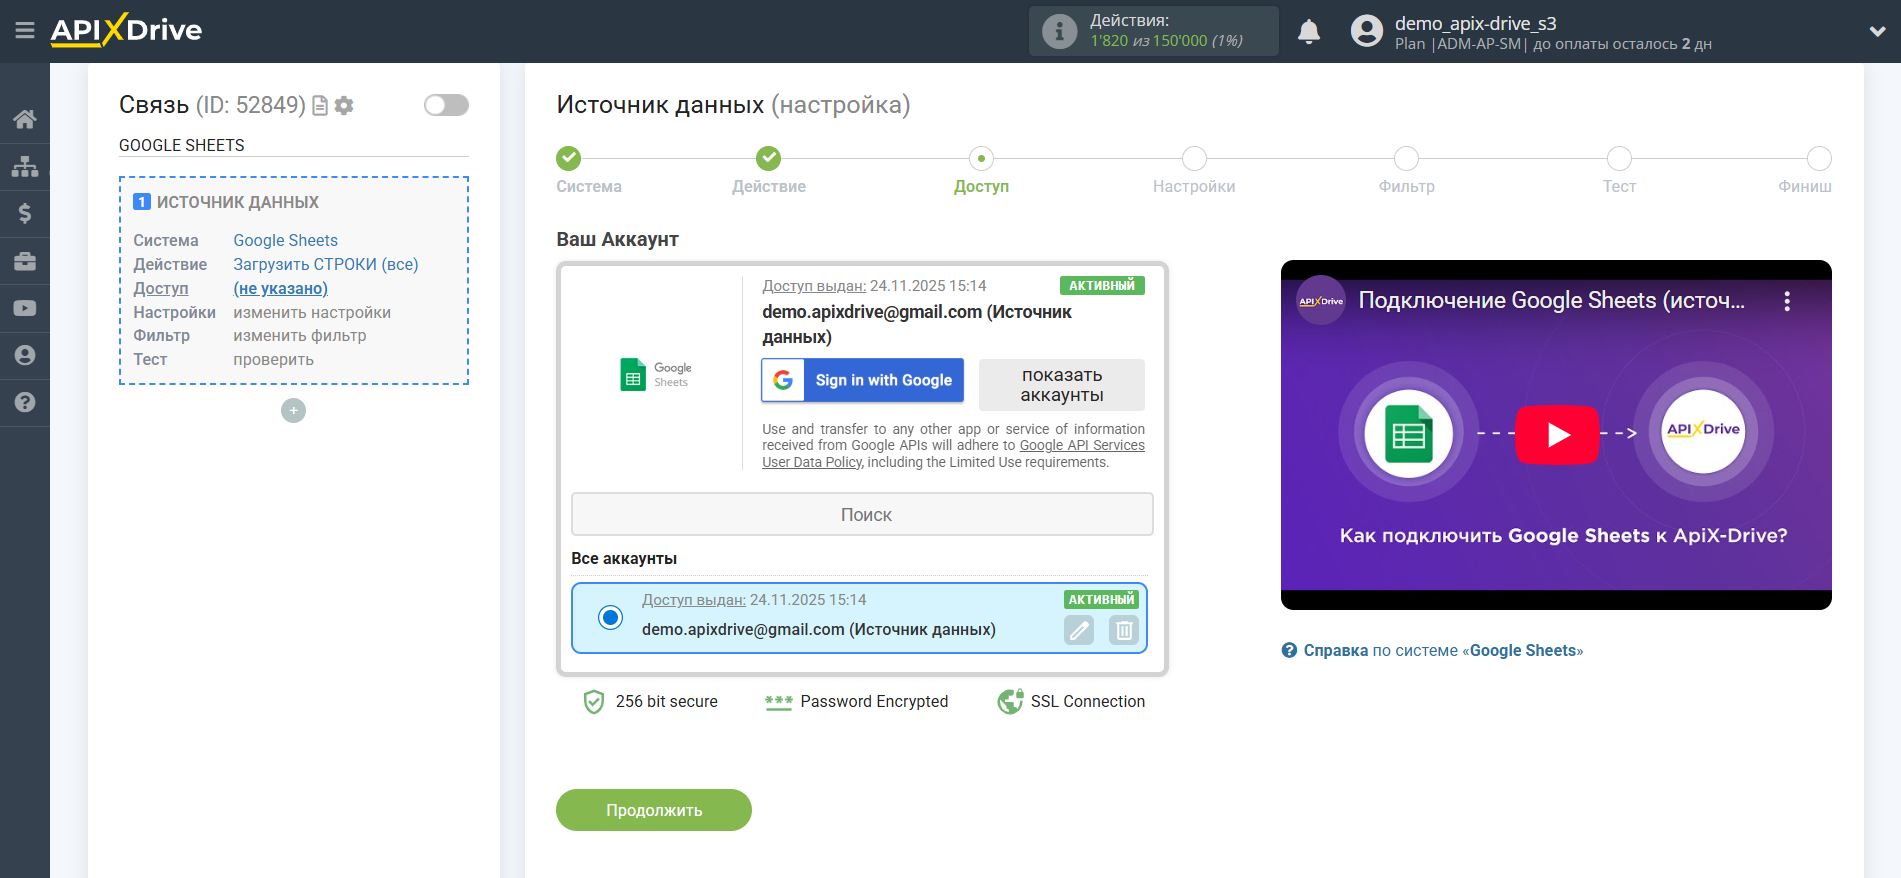The height and width of the screenshot is (878, 1901).
Task: Add a new block with plus icon
Action: coord(293,410)
